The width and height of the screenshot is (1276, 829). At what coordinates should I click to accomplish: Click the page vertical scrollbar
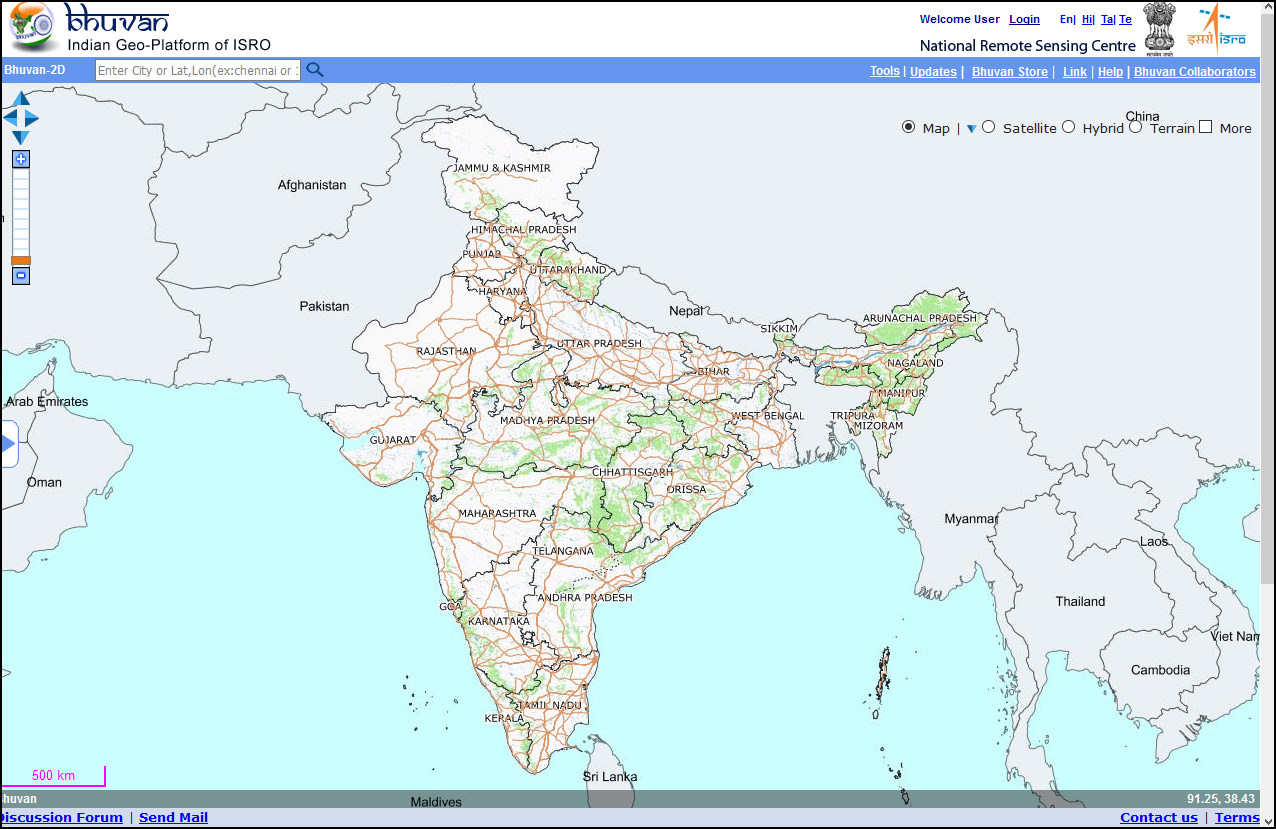point(1268,300)
